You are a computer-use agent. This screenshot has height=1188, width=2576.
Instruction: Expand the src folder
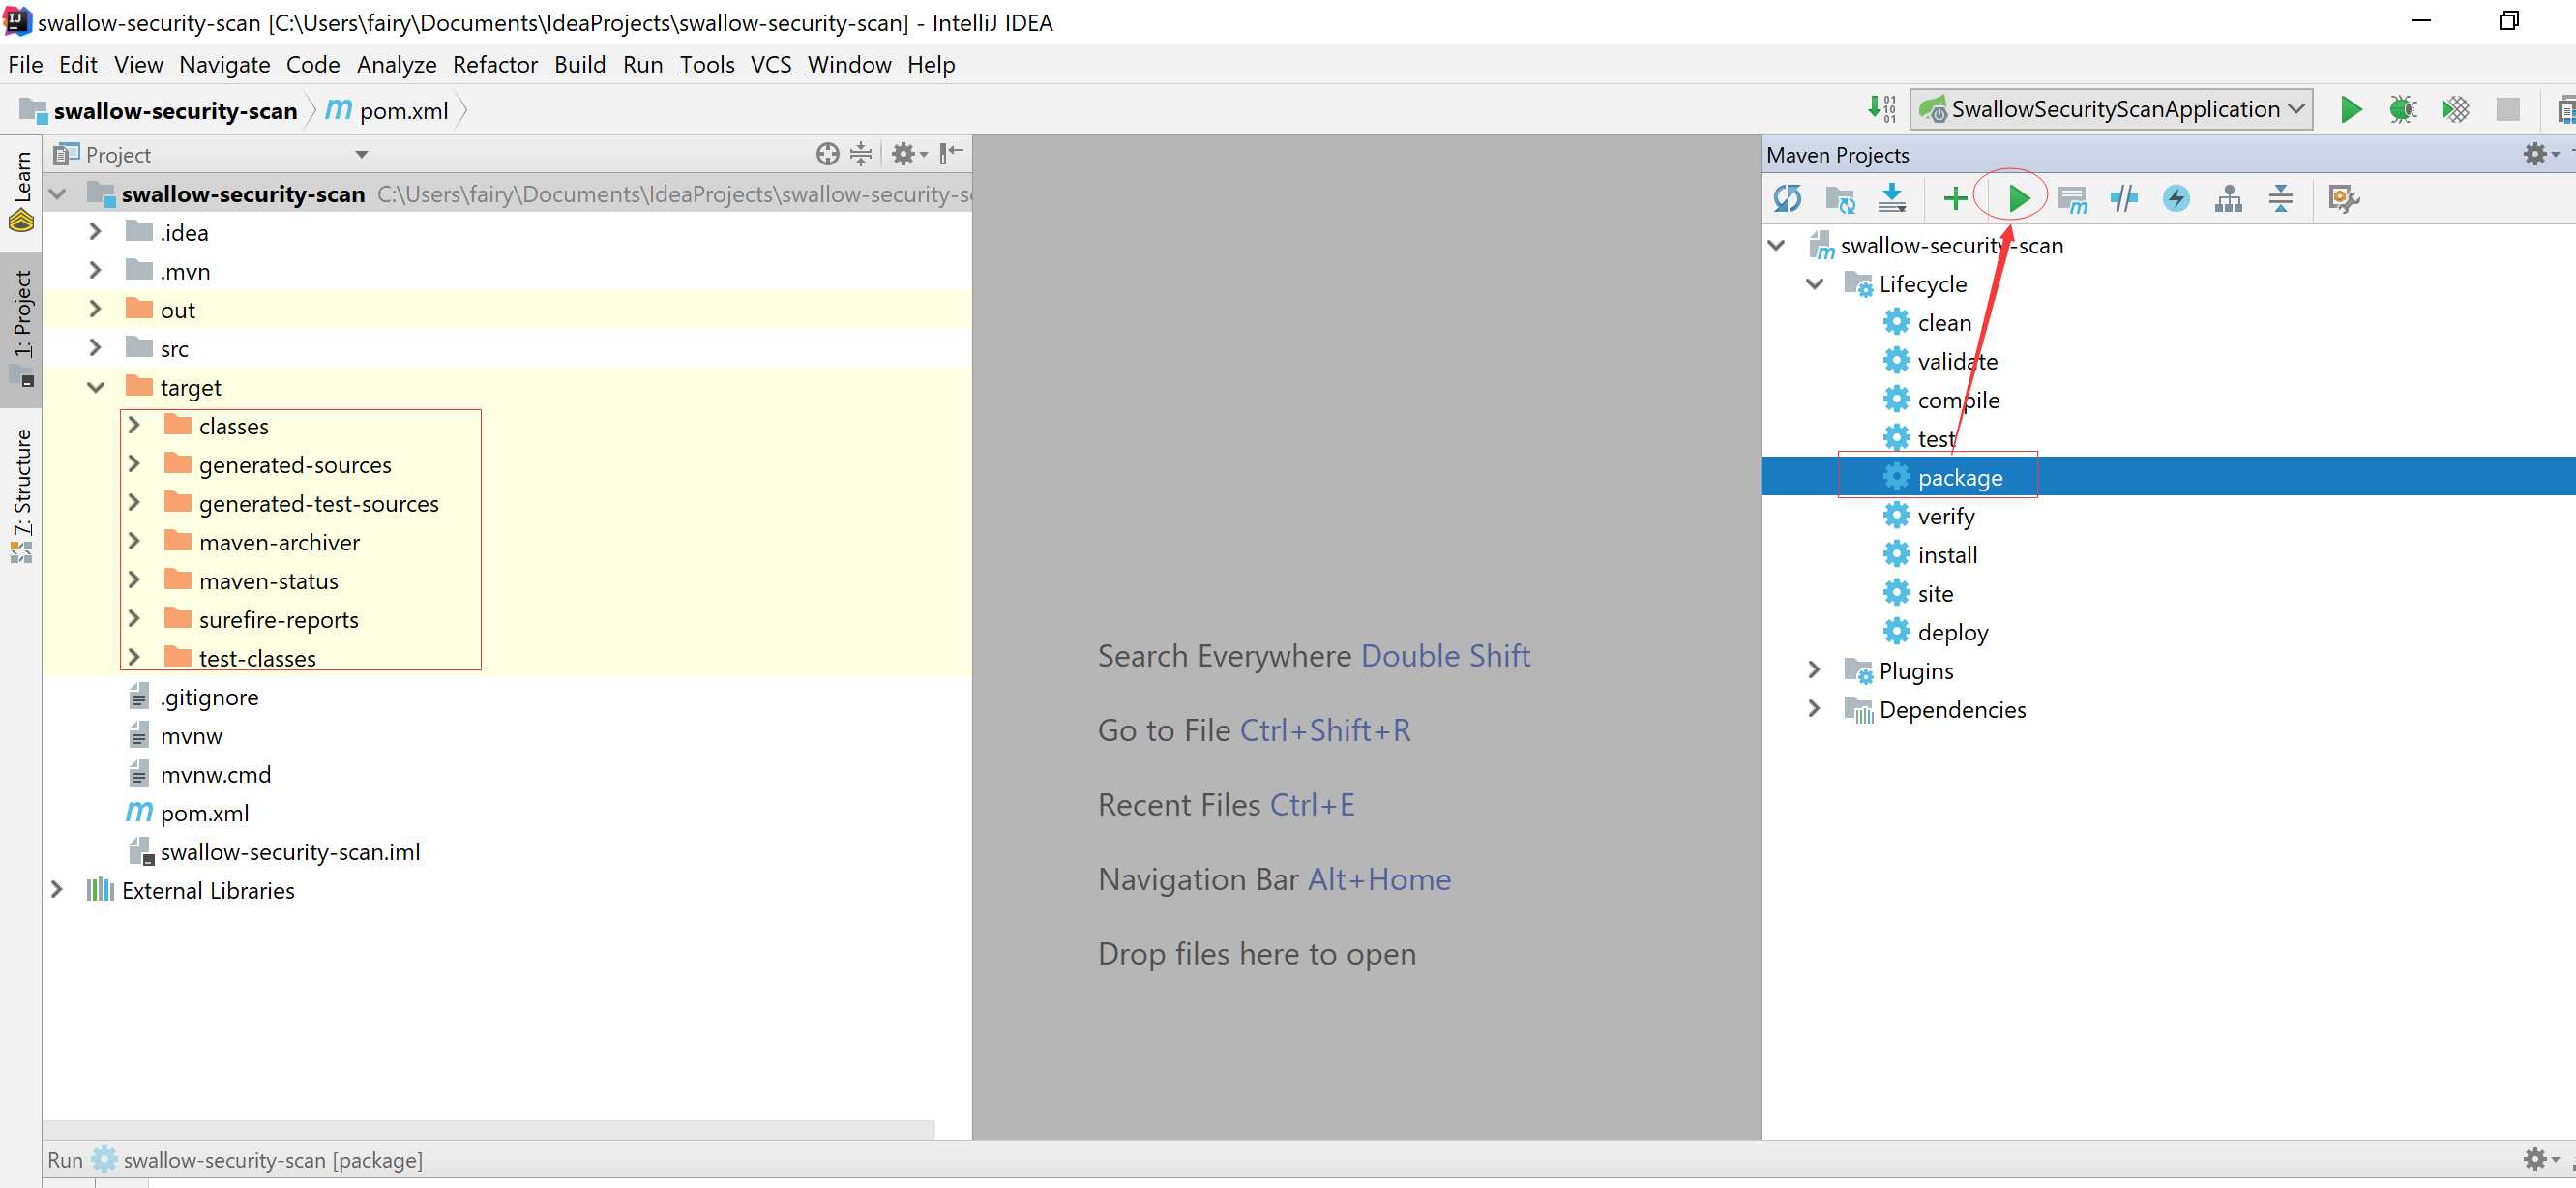(x=95, y=347)
